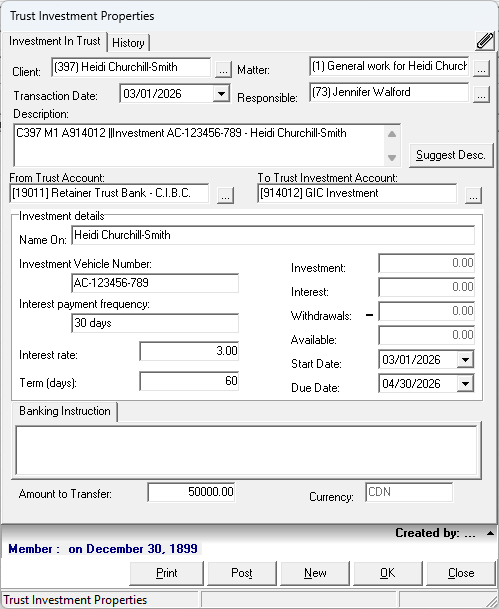This screenshot has width=499, height=609.
Task: Click the Investment amount field
Action: click(x=426, y=263)
